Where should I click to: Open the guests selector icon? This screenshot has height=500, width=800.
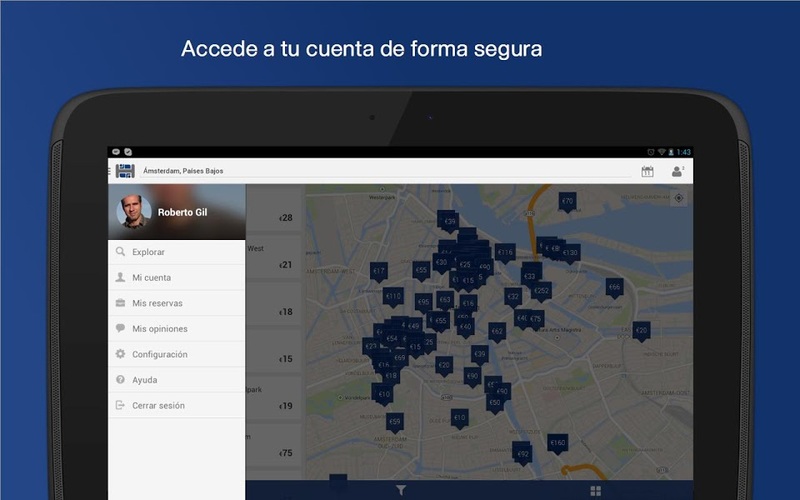678,171
